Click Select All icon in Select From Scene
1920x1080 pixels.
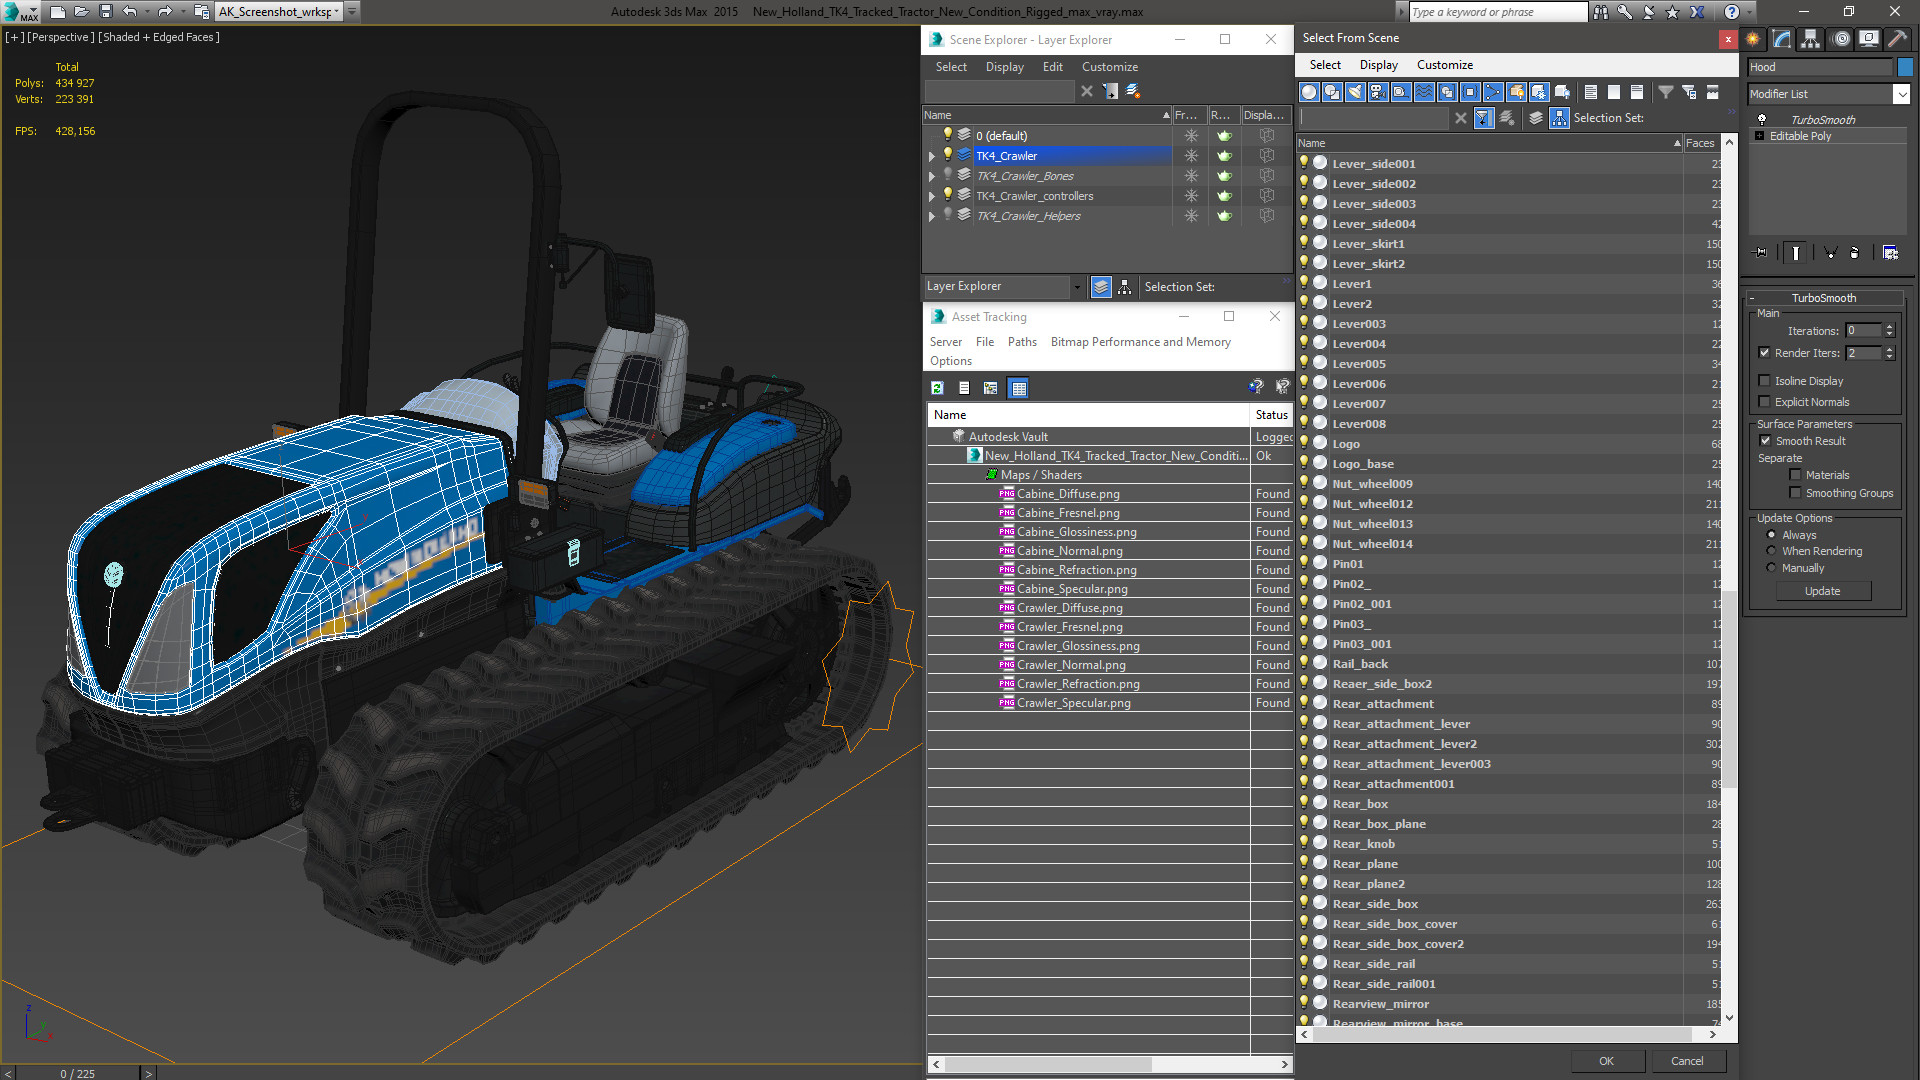(1591, 92)
